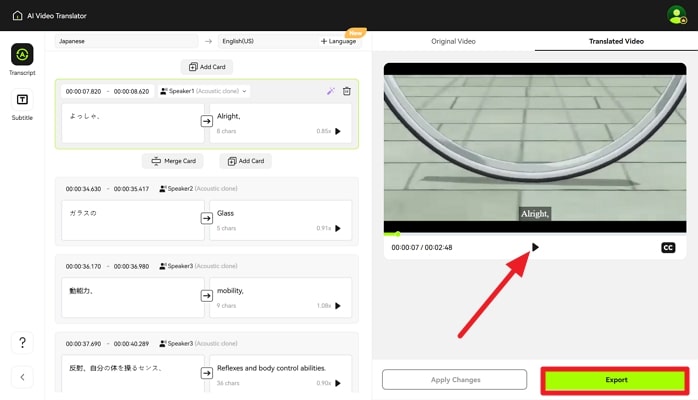Switch to Translated Video tab
This screenshot has height=400, width=698.
click(616, 41)
